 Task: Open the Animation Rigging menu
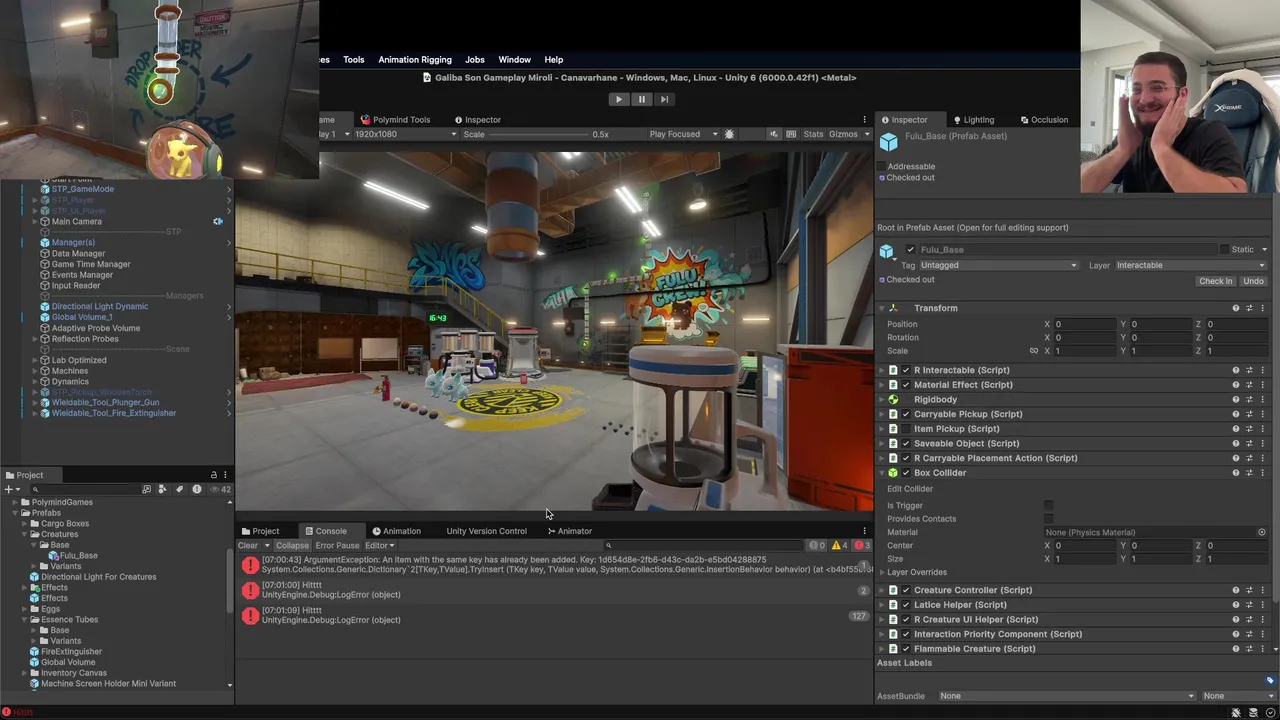(x=415, y=60)
